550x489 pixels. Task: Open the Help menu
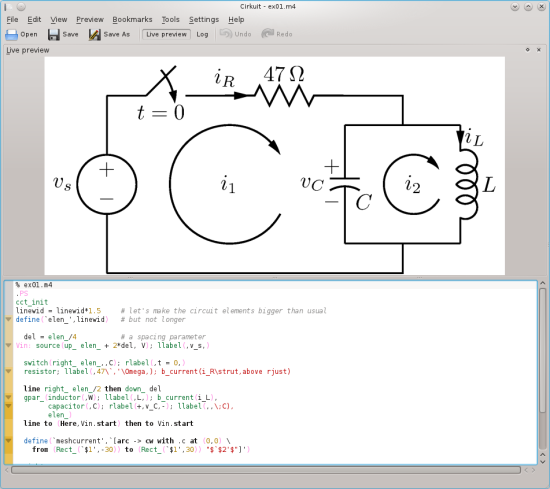pyautogui.click(x=236, y=20)
